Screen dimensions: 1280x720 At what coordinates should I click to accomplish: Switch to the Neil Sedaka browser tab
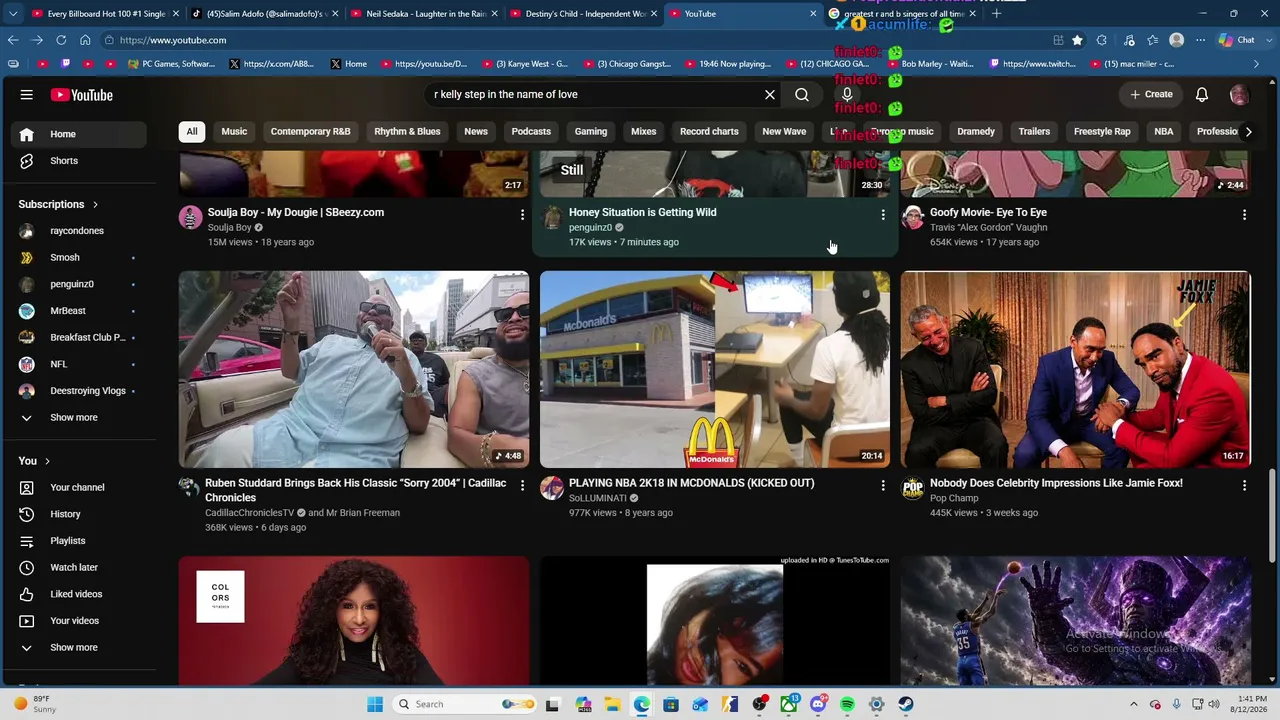coord(424,14)
